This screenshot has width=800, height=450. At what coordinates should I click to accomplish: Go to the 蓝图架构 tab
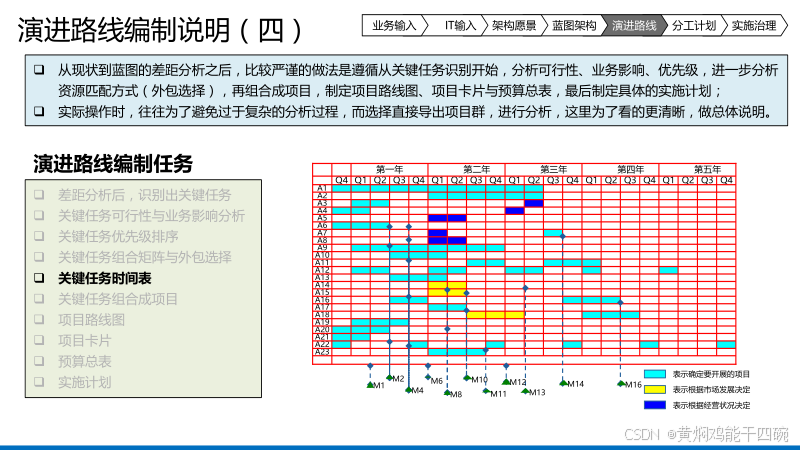[x=574, y=26]
